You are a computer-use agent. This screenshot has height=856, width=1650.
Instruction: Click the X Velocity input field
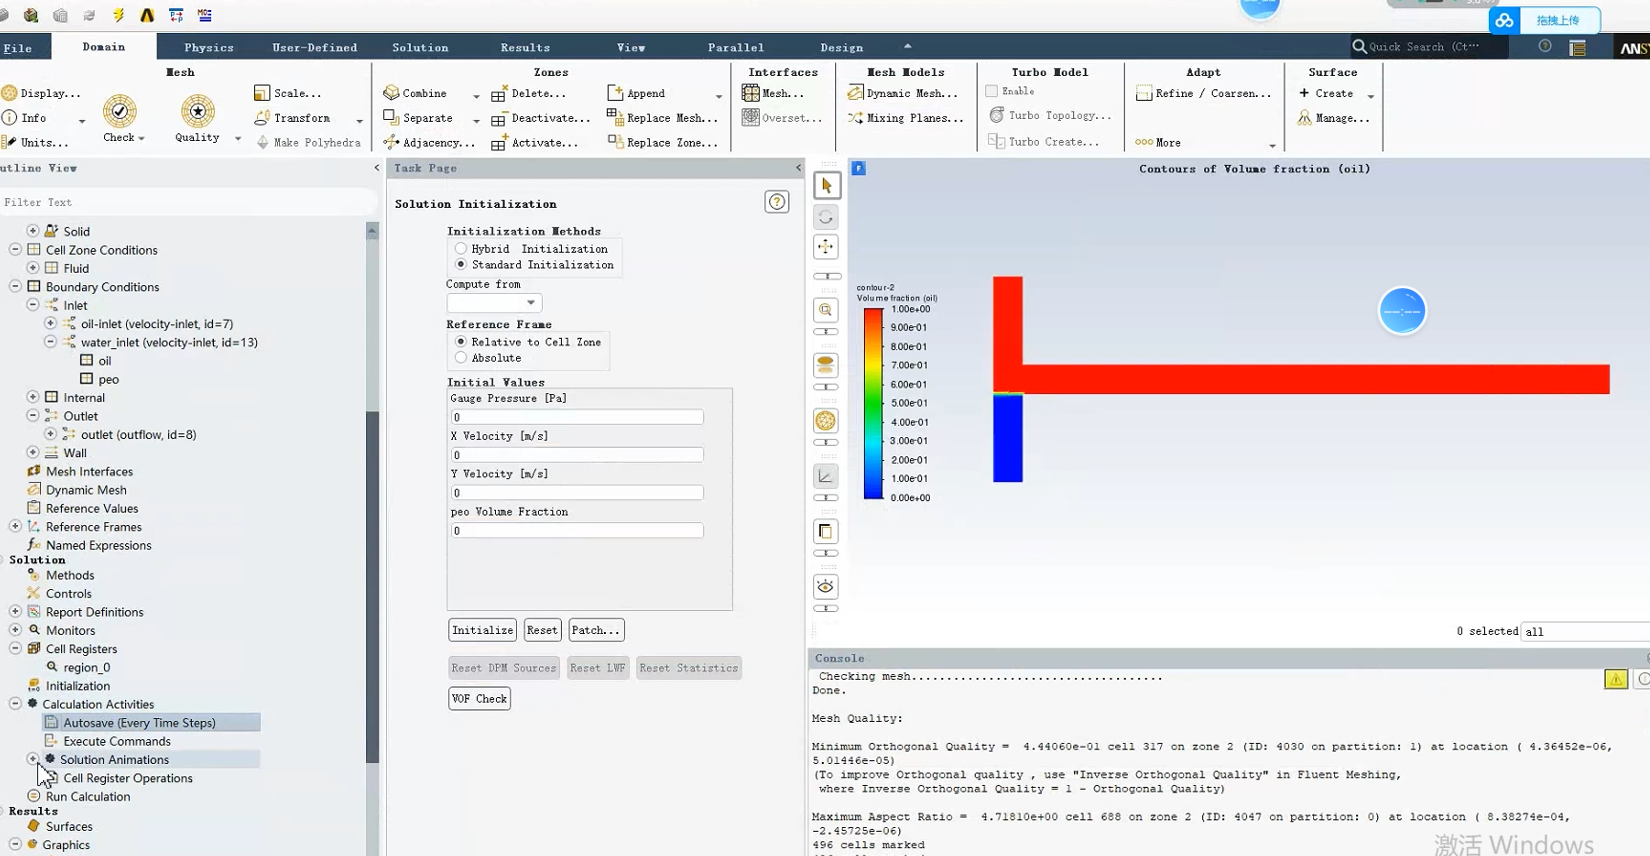577,455
